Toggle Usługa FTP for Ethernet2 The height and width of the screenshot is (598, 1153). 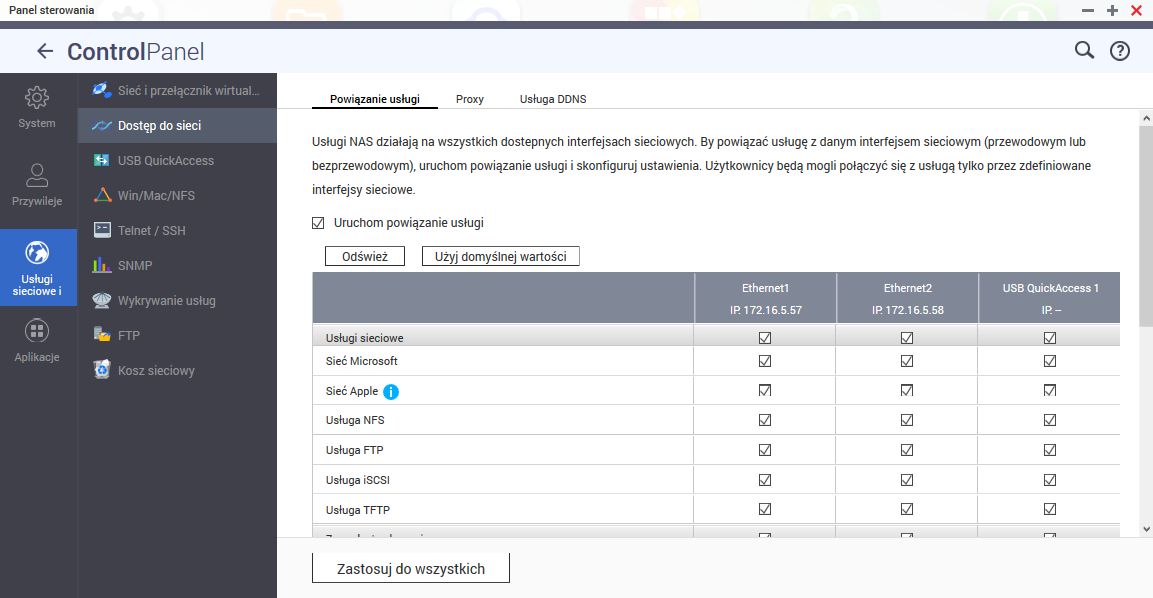pyautogui.click(x=907, y=450)
